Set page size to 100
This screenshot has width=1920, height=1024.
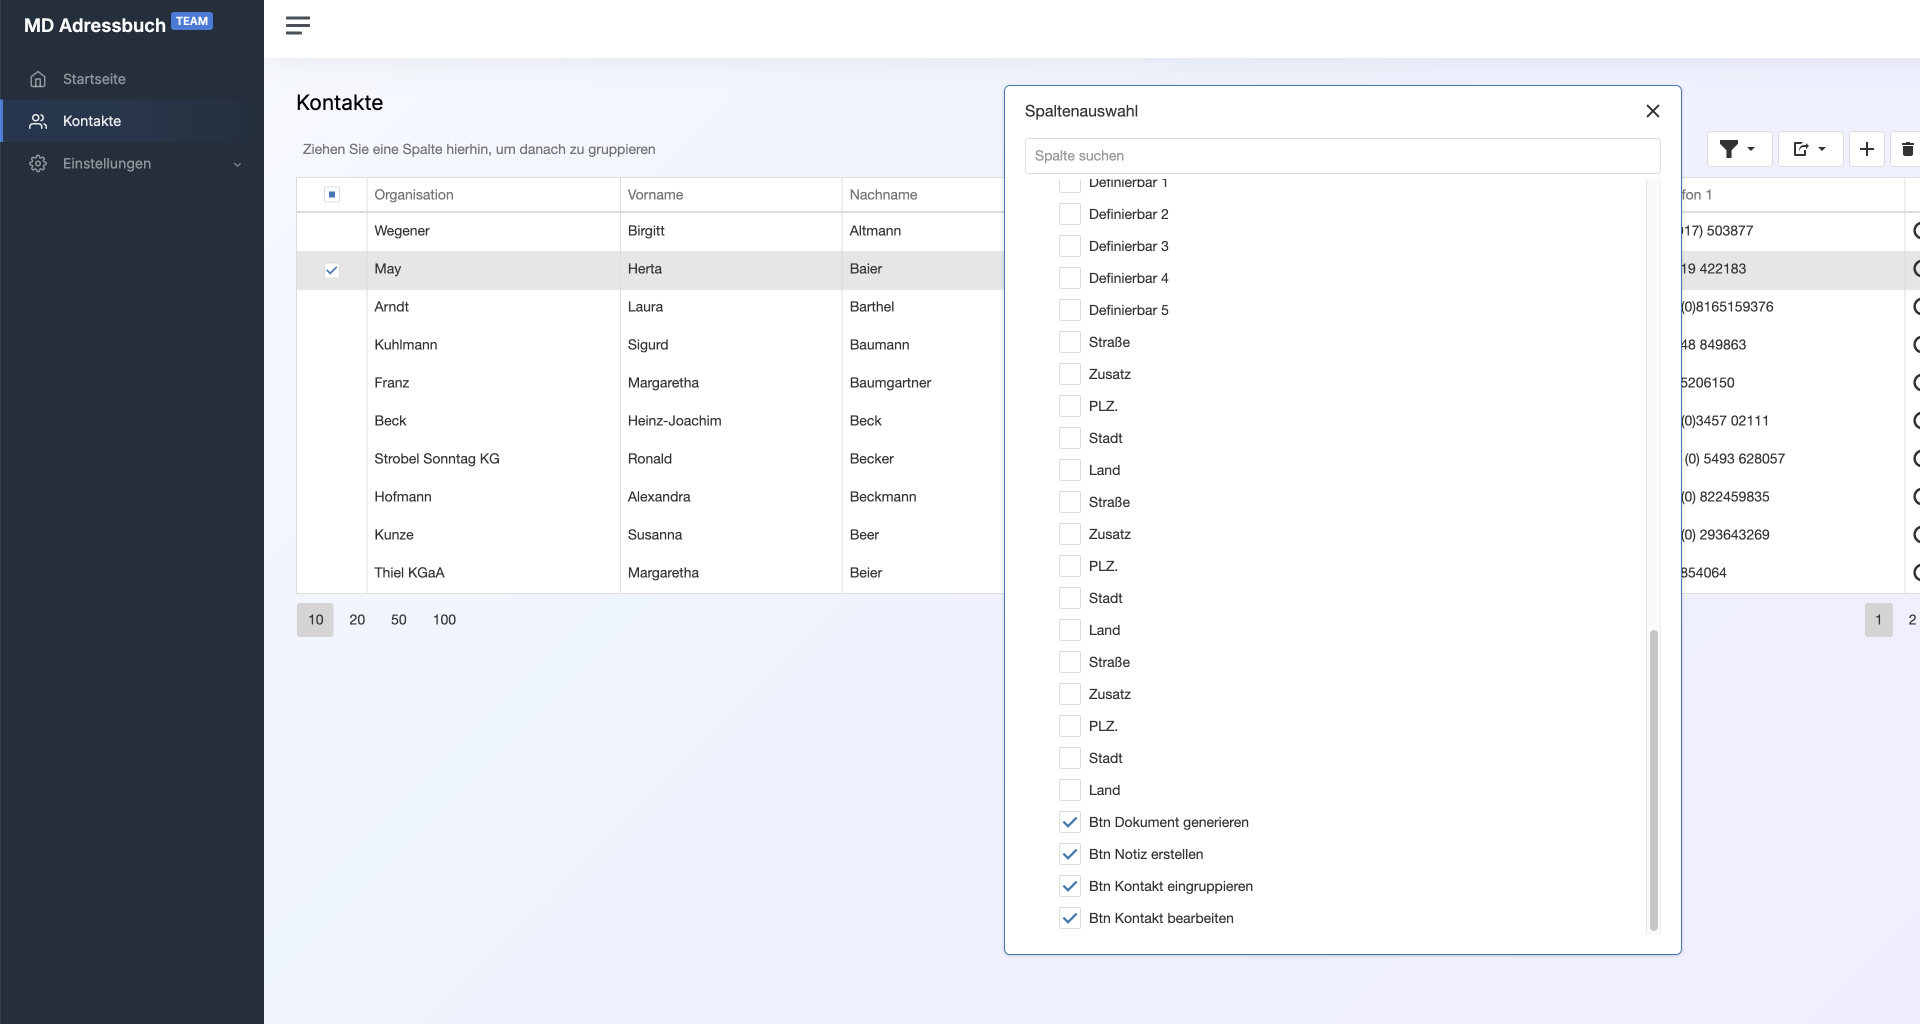[444, 620]
